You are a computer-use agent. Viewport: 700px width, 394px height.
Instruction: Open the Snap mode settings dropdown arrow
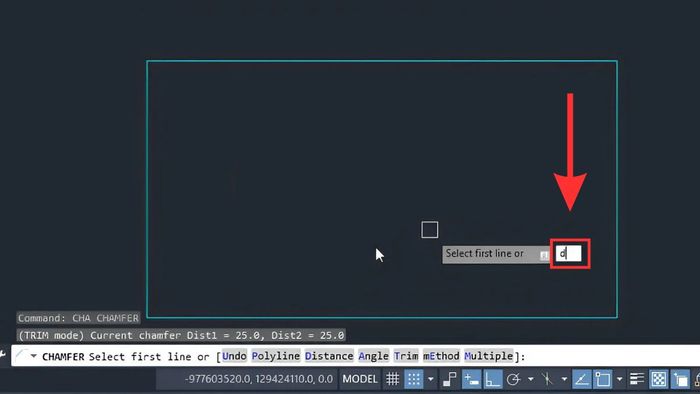point(431,379)
